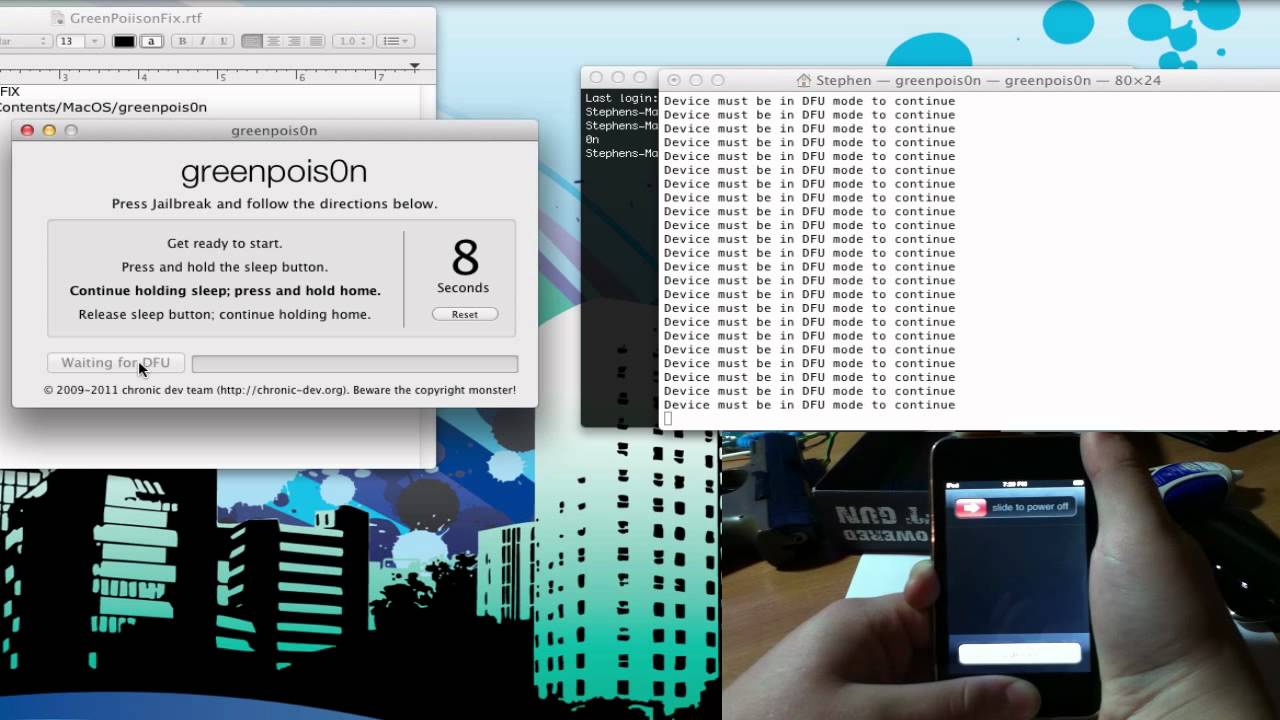Screen dimensions: 1280x720
Task: Click the red slide to power off arrow
Action: tap(970, 508)
